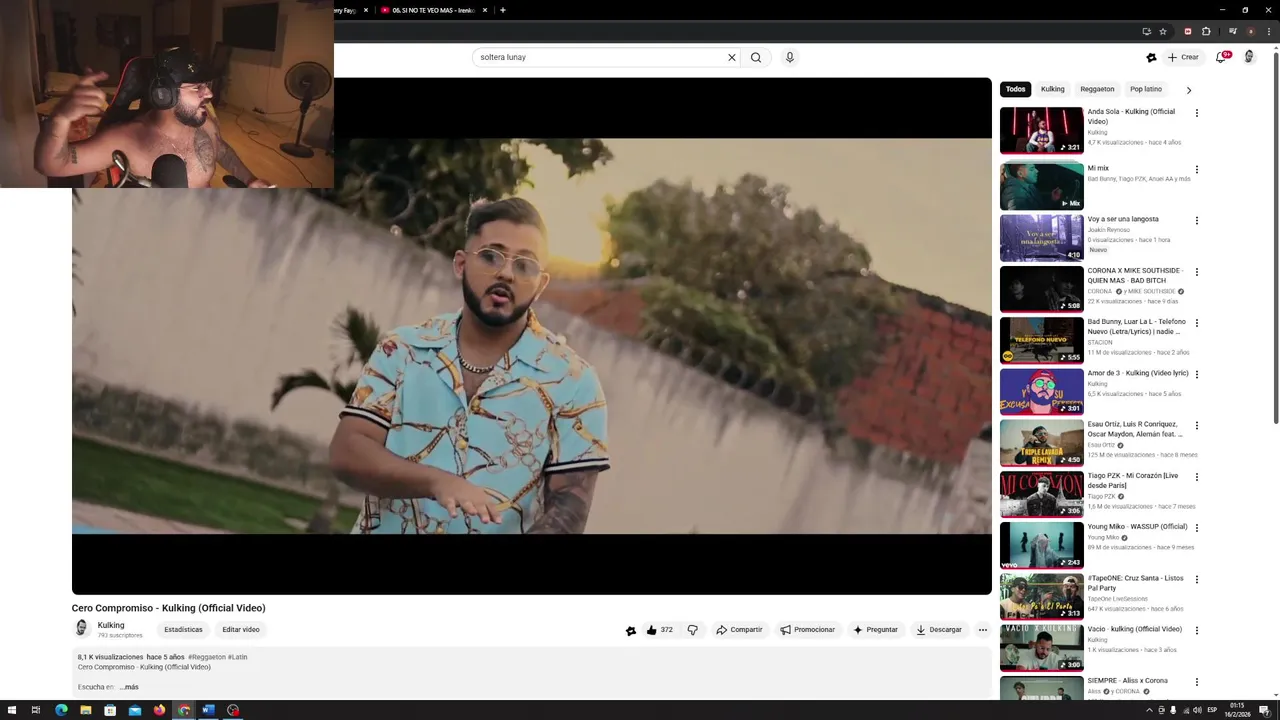Image resolution: width=1280 pixels, height=720 pixels.
Task: Click the Preguntar button
Action: pyautogui.click(x=875, y=630)
